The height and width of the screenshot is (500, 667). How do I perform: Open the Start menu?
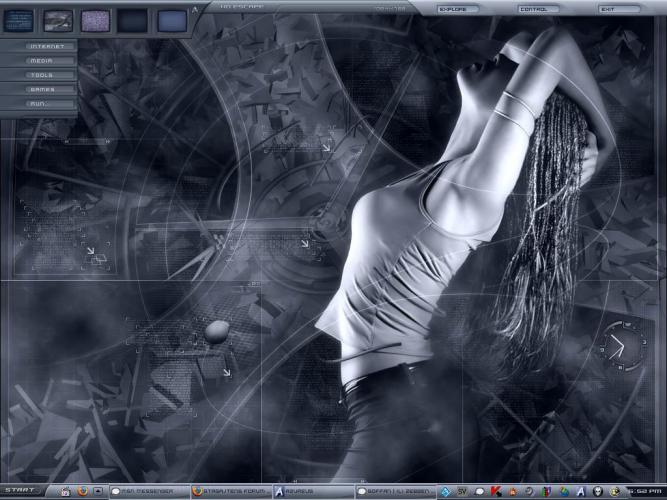[20, 491]
